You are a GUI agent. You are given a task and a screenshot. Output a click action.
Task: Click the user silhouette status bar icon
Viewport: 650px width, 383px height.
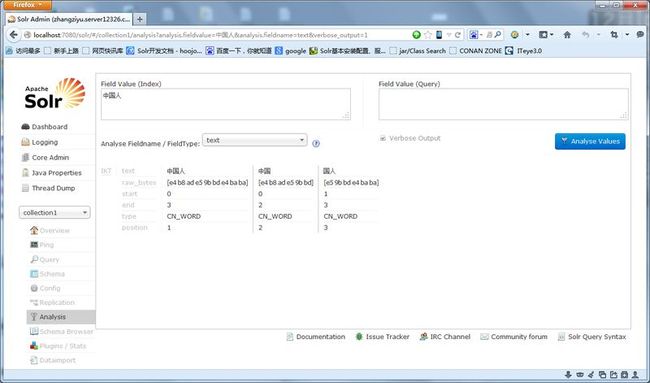635,375
